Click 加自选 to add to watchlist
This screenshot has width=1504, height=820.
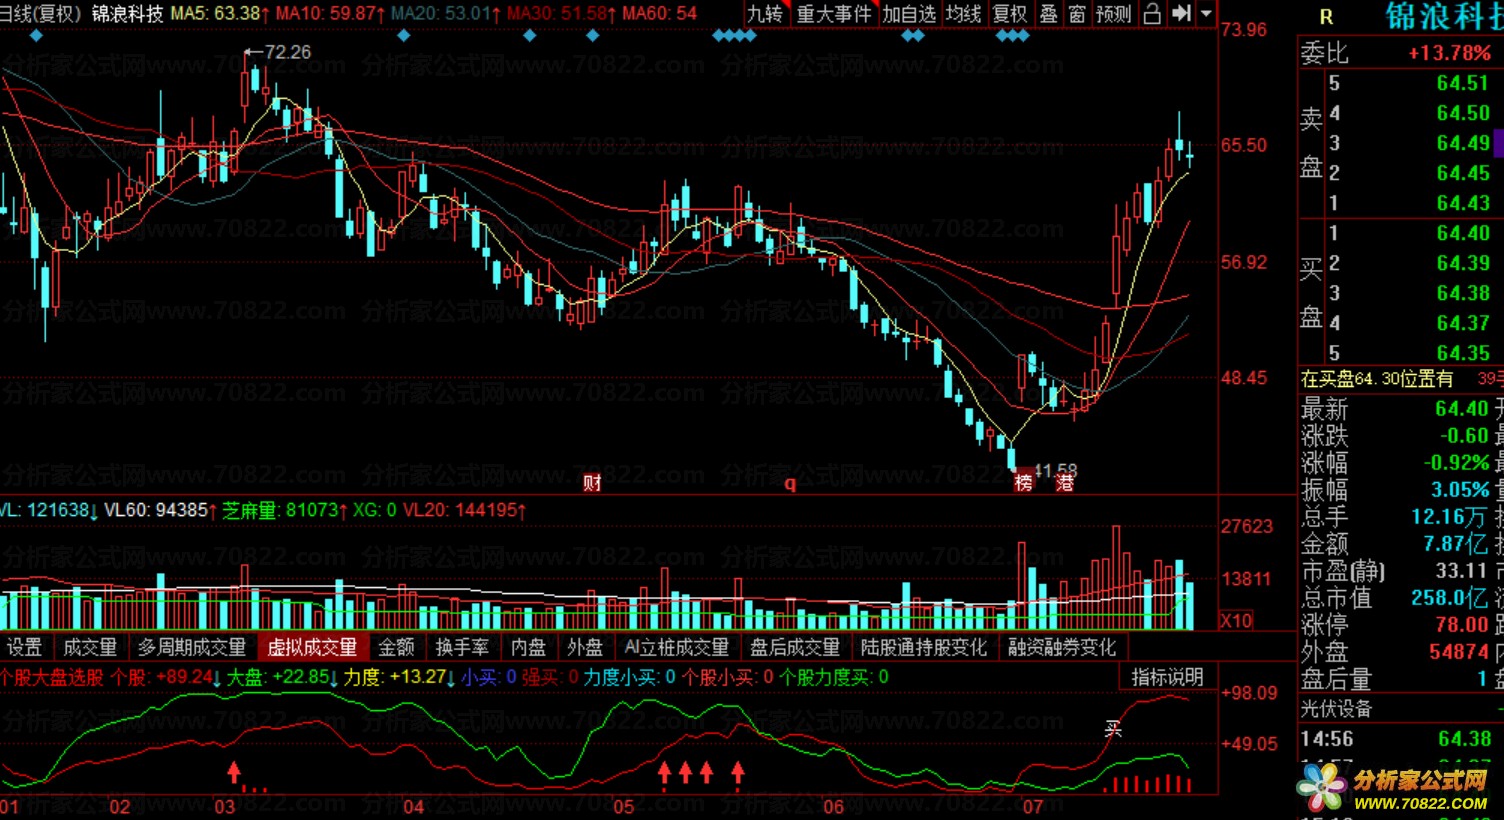tap(909, 14)
